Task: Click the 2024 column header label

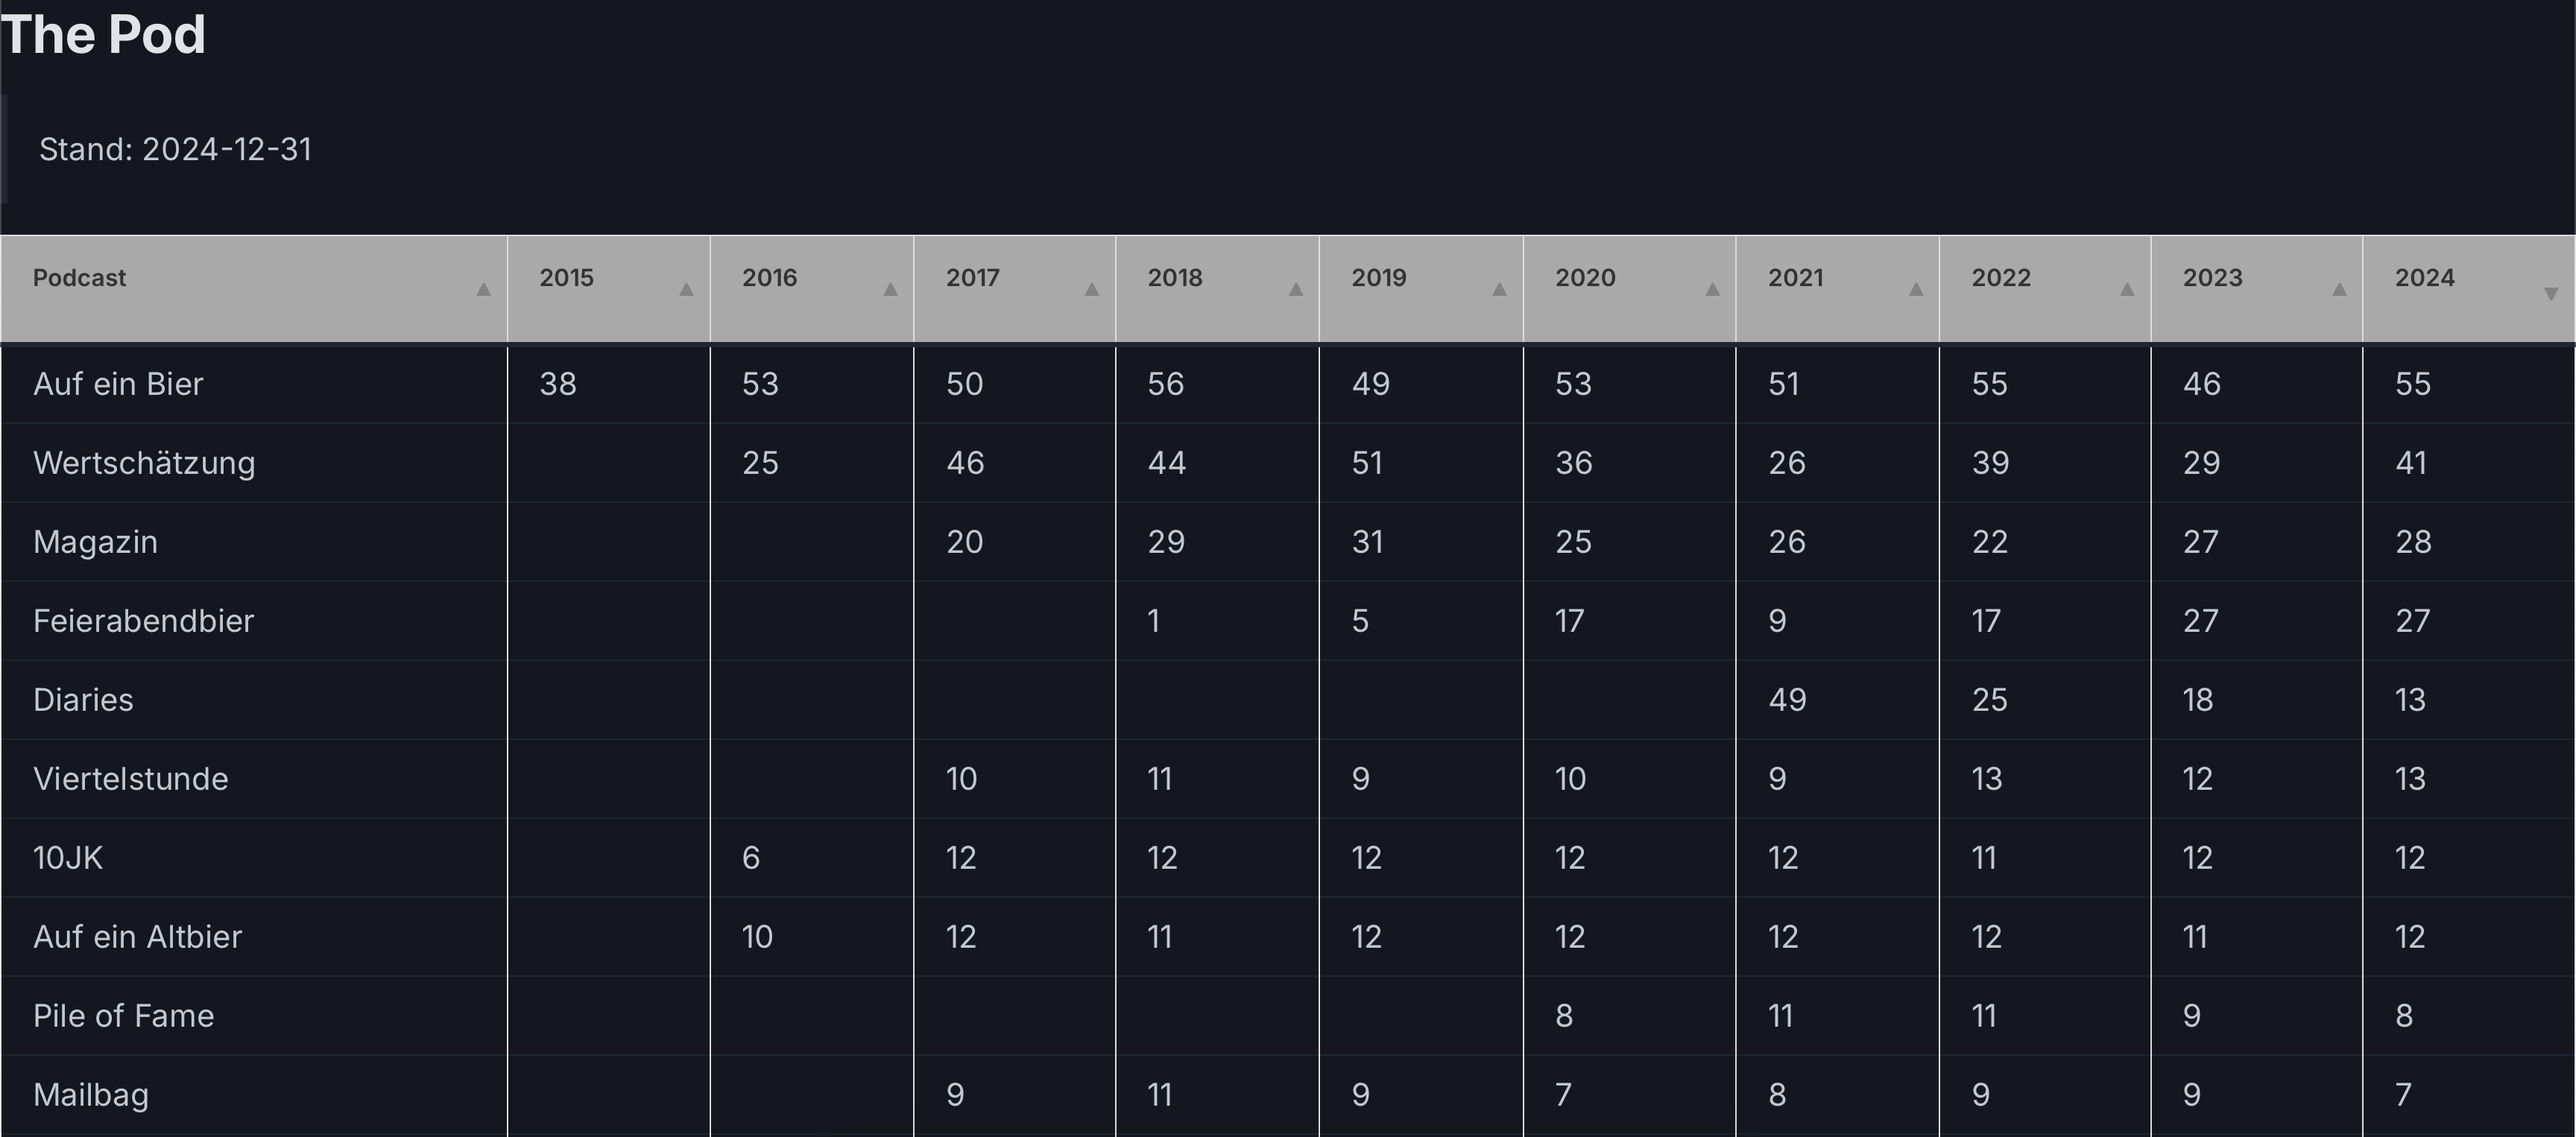Action: click(2424, 278)
